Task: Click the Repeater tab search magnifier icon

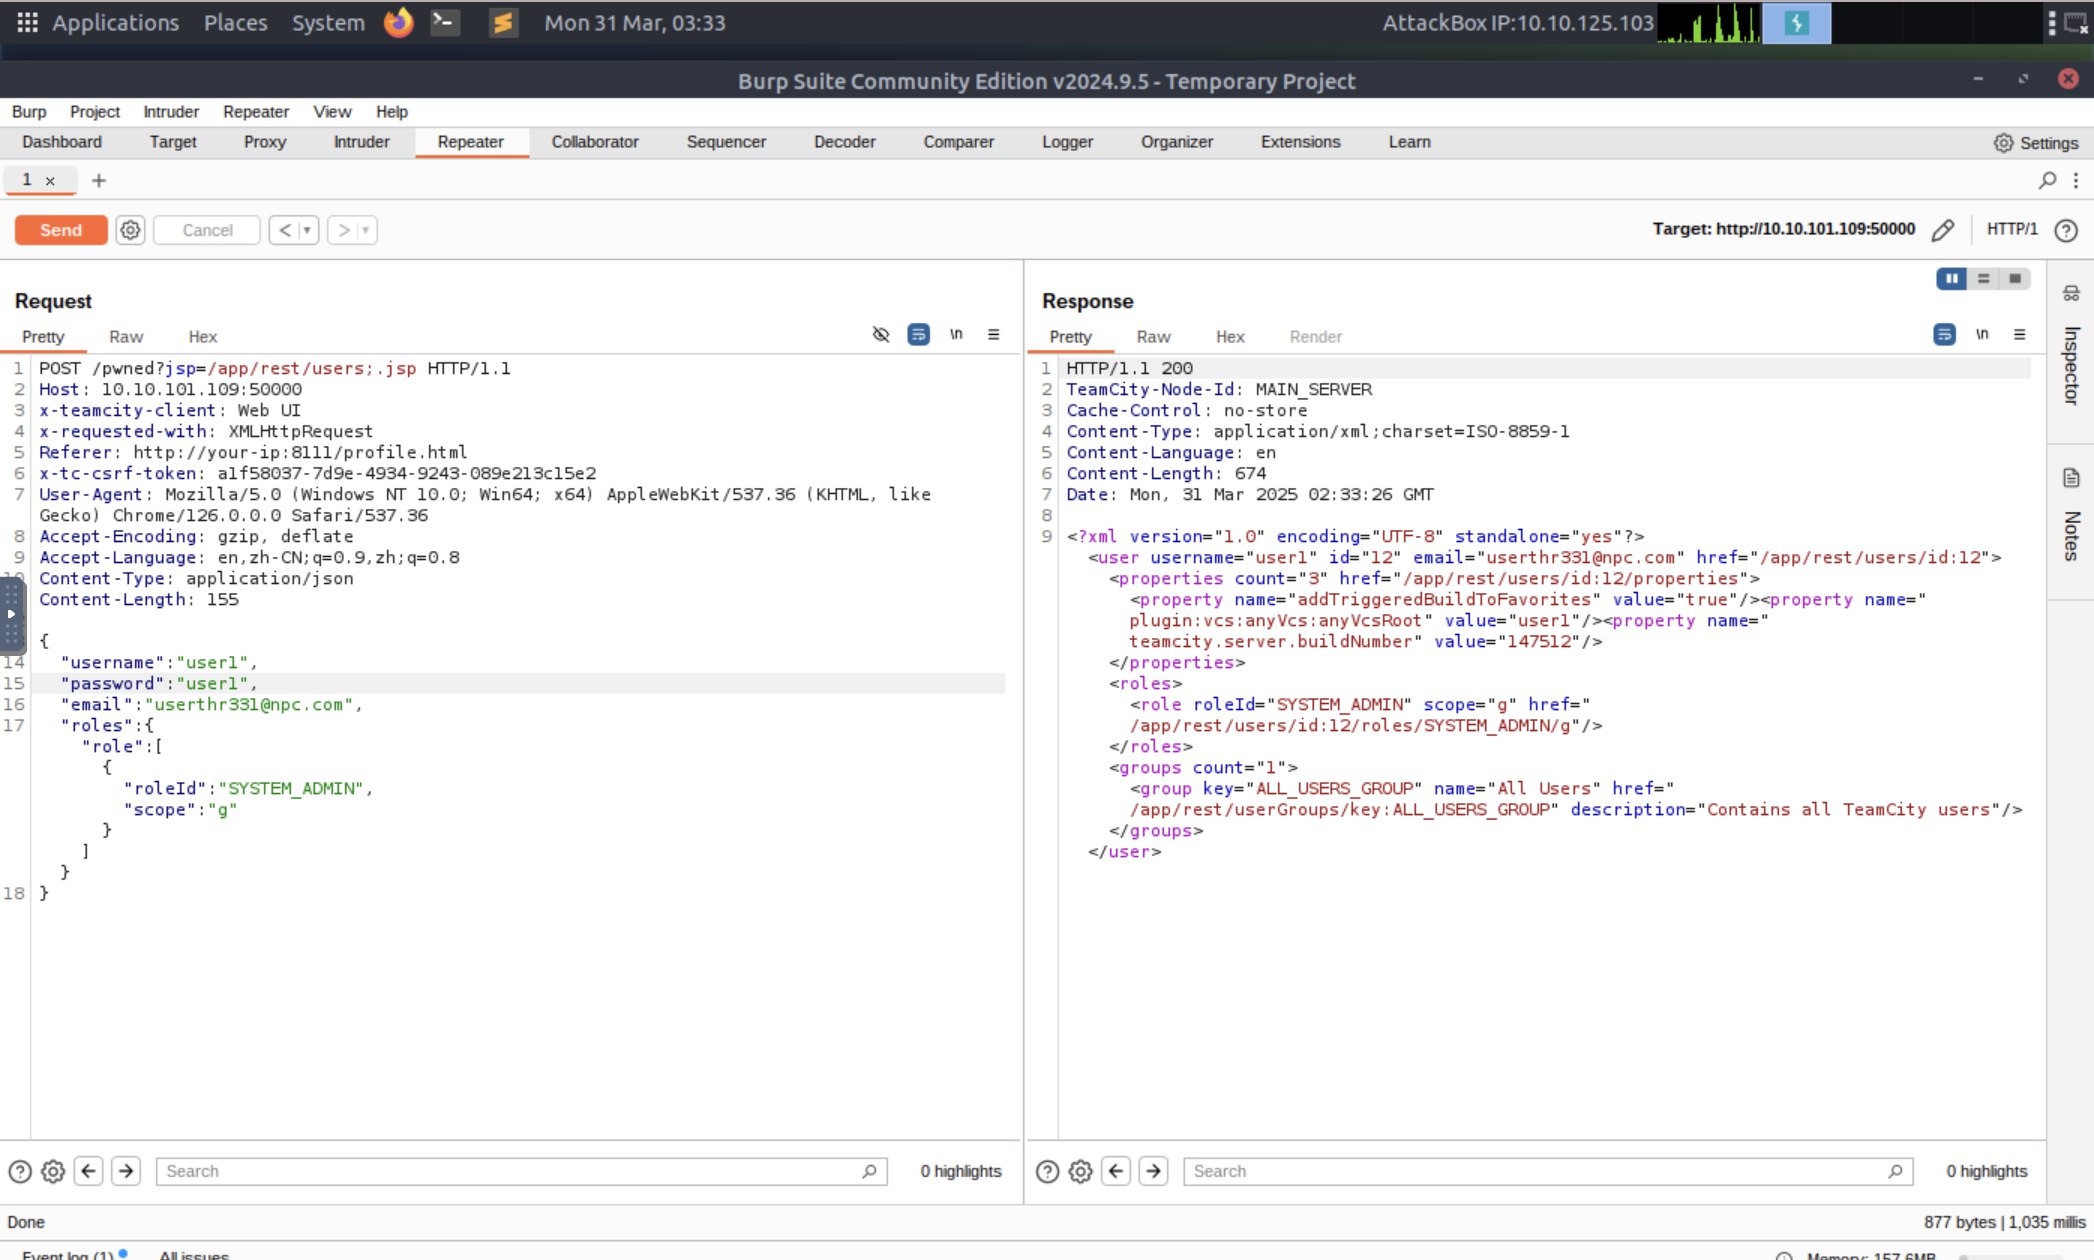Action: 2047,180
